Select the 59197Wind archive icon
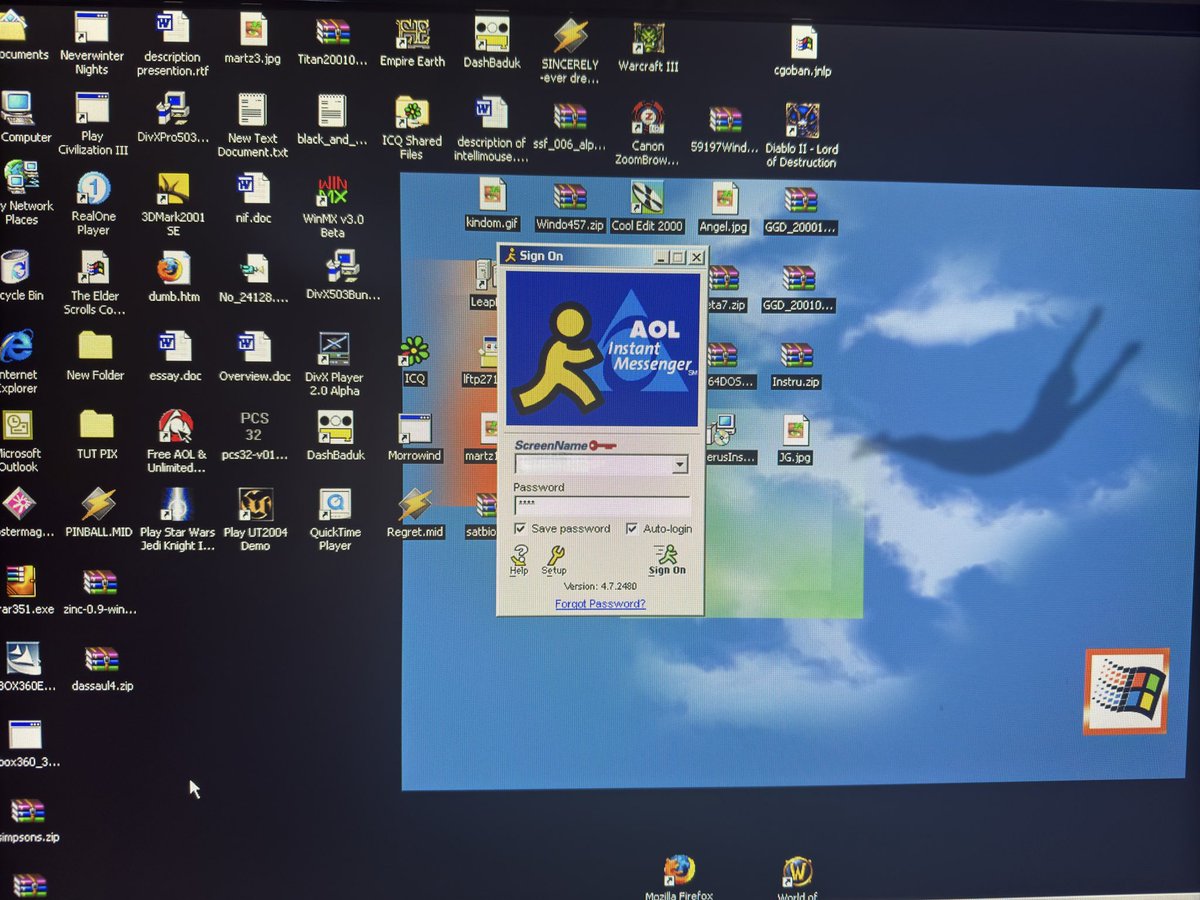 (726, 120)
